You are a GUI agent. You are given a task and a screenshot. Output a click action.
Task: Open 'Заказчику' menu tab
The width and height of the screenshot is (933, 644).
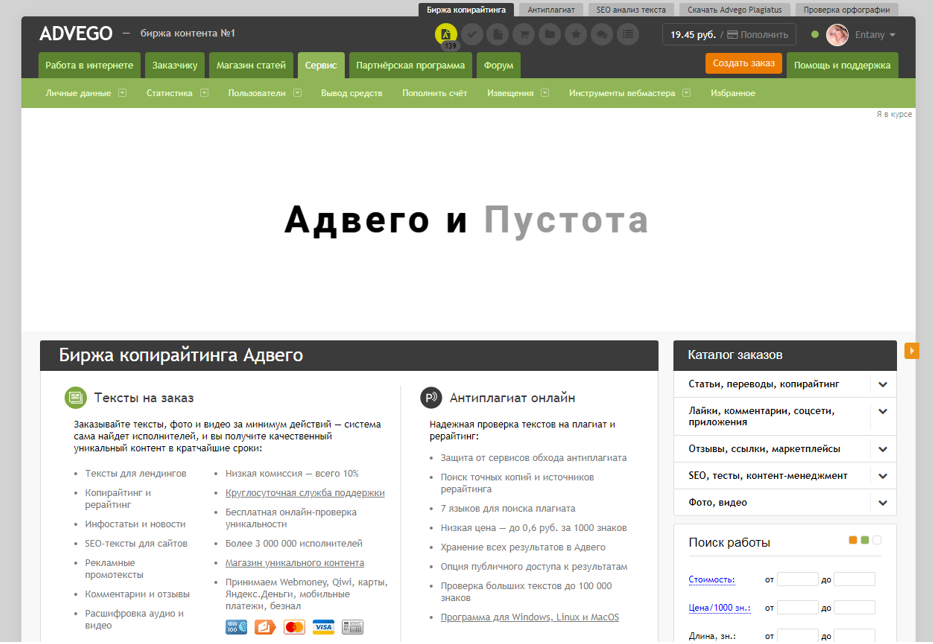tap(174, 65)
